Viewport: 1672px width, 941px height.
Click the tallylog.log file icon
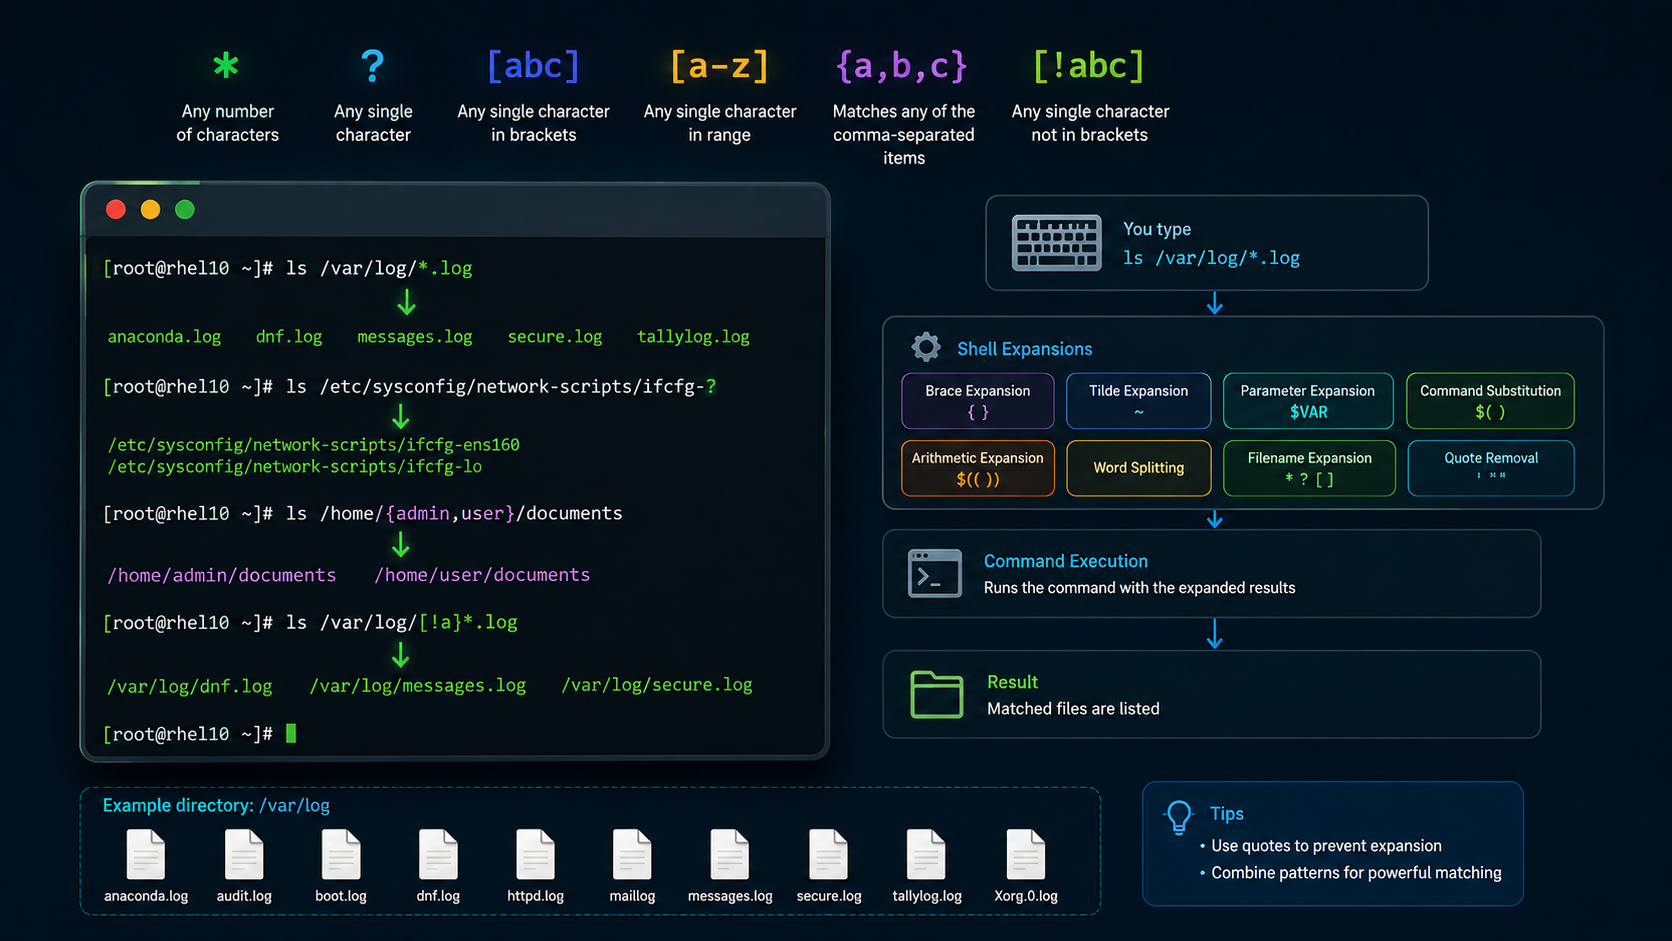pos(926,855)
